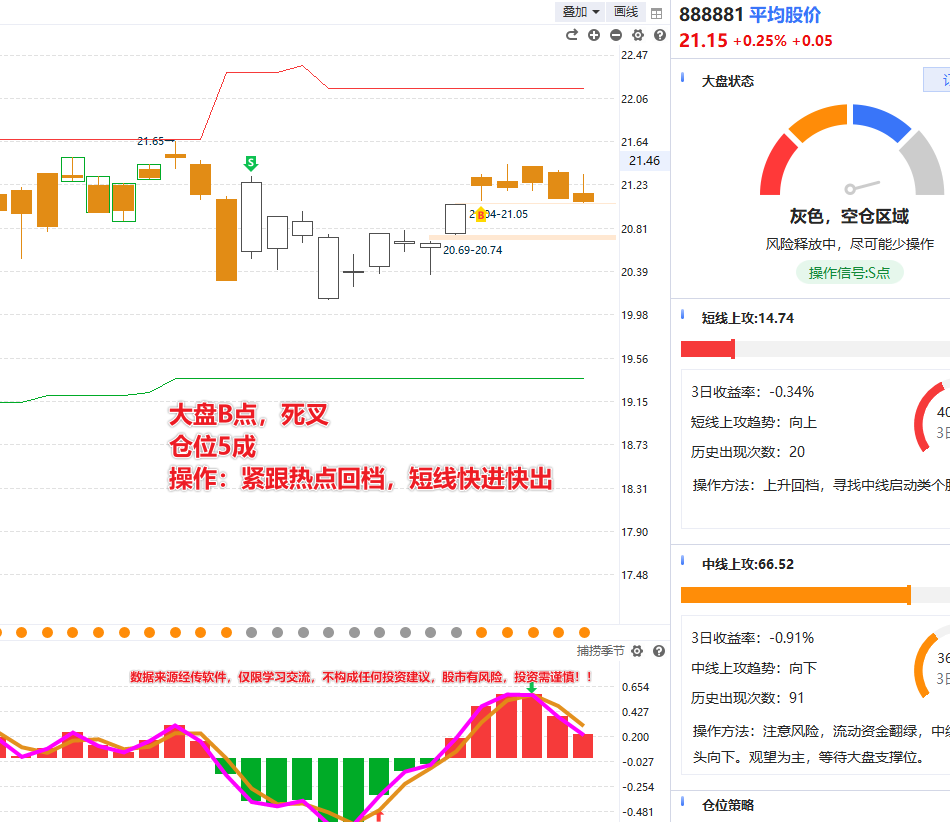Click the 21.46 price tag on the axis
Image resolution: width=950 pixels, height=822 pixels.
[x=644, y=161]
